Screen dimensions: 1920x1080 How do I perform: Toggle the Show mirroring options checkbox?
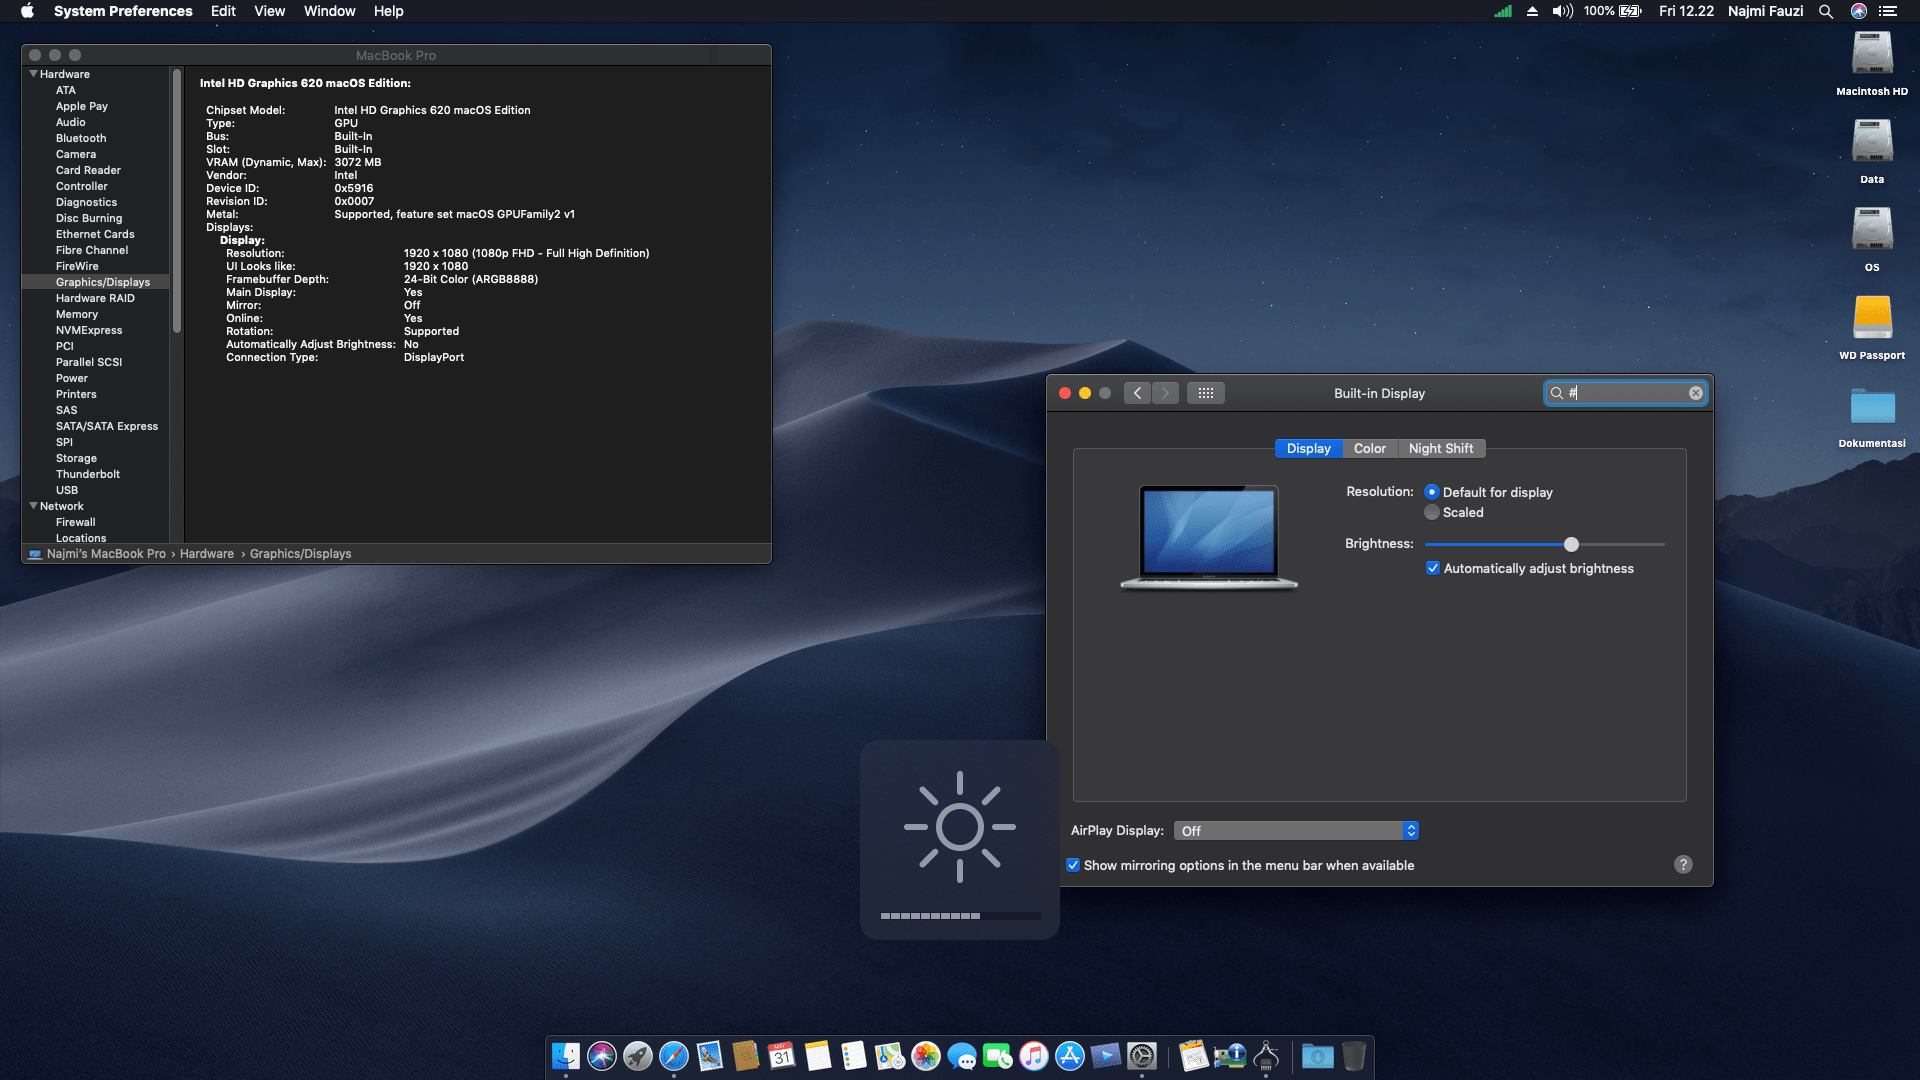[1073, 865]
